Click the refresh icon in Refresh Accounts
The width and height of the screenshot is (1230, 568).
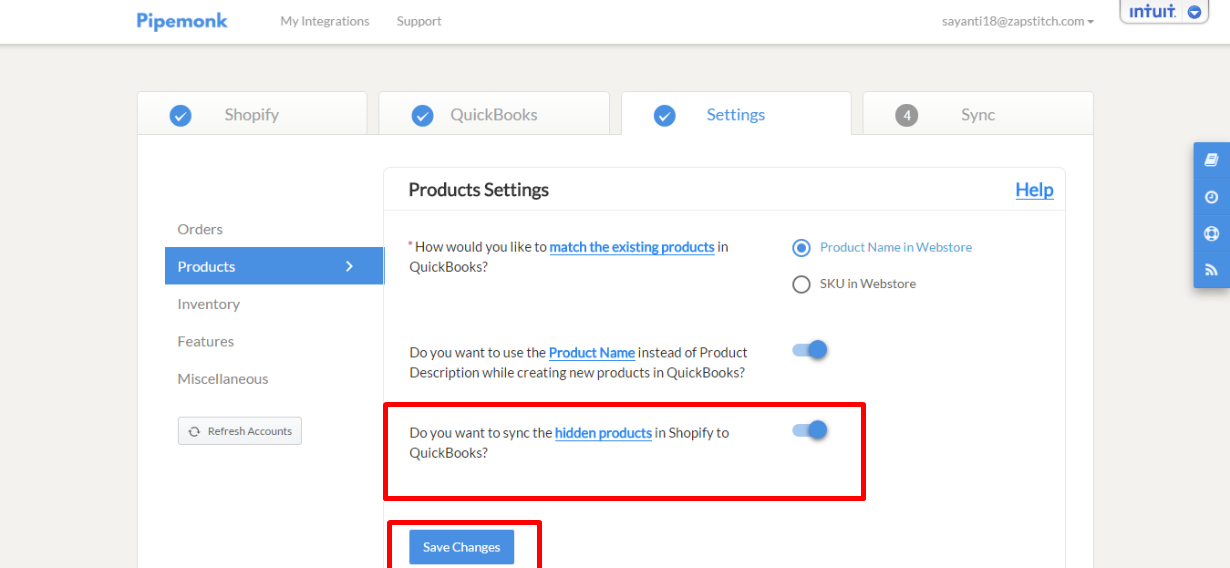194,432
